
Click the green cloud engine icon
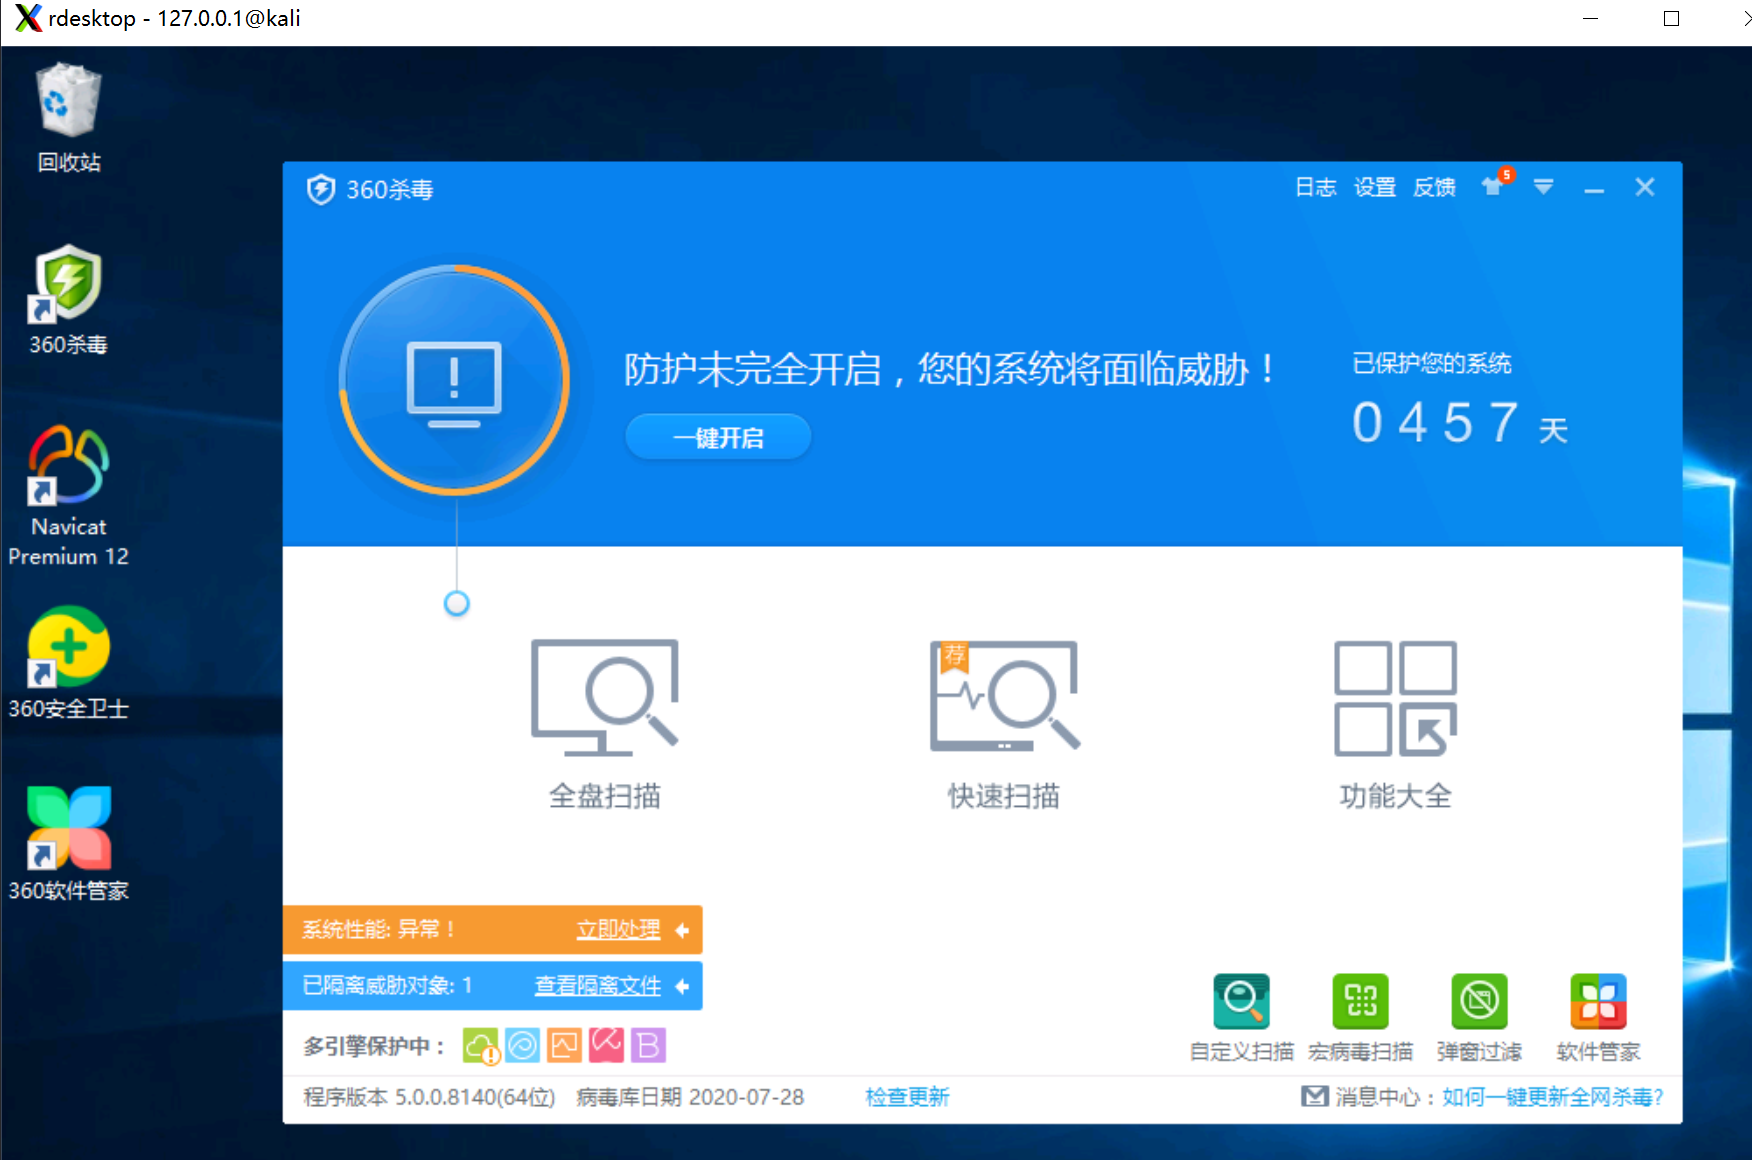(480, 1046)
